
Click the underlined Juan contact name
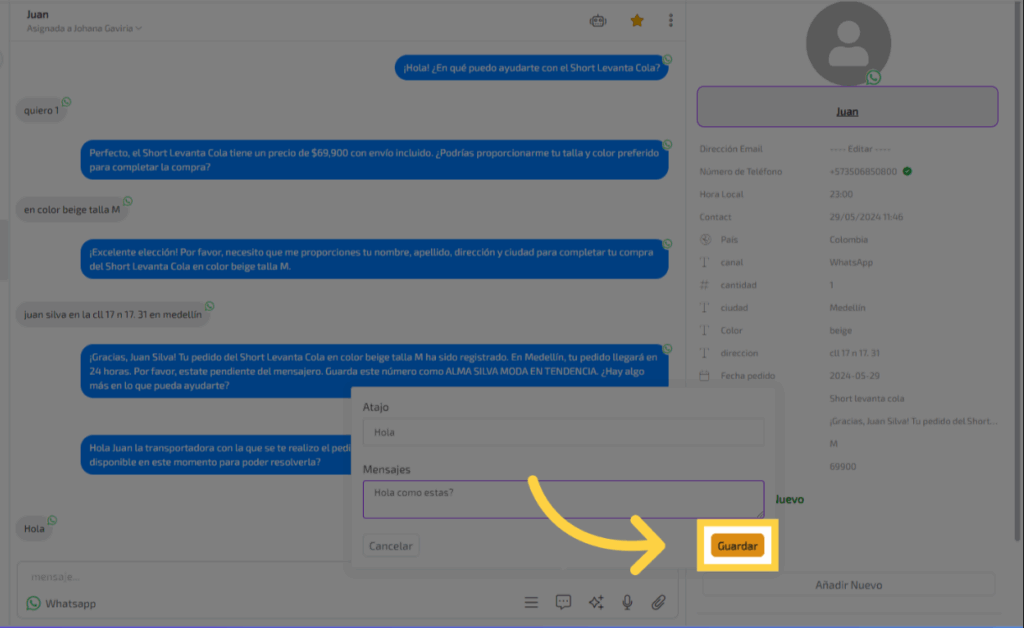click(847, 112)
